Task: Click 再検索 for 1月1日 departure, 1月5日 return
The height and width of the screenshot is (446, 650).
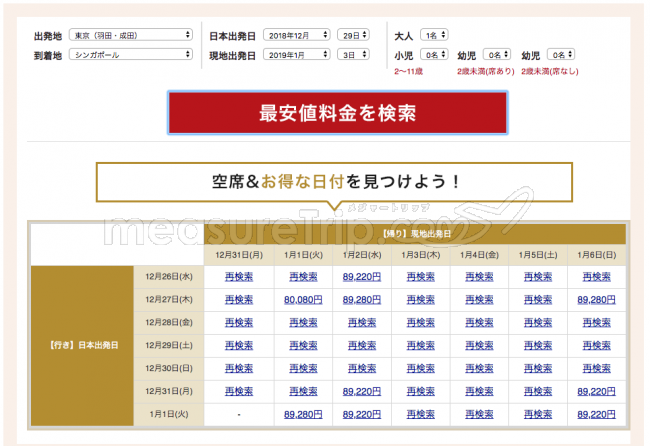Action: pos(538,414)
